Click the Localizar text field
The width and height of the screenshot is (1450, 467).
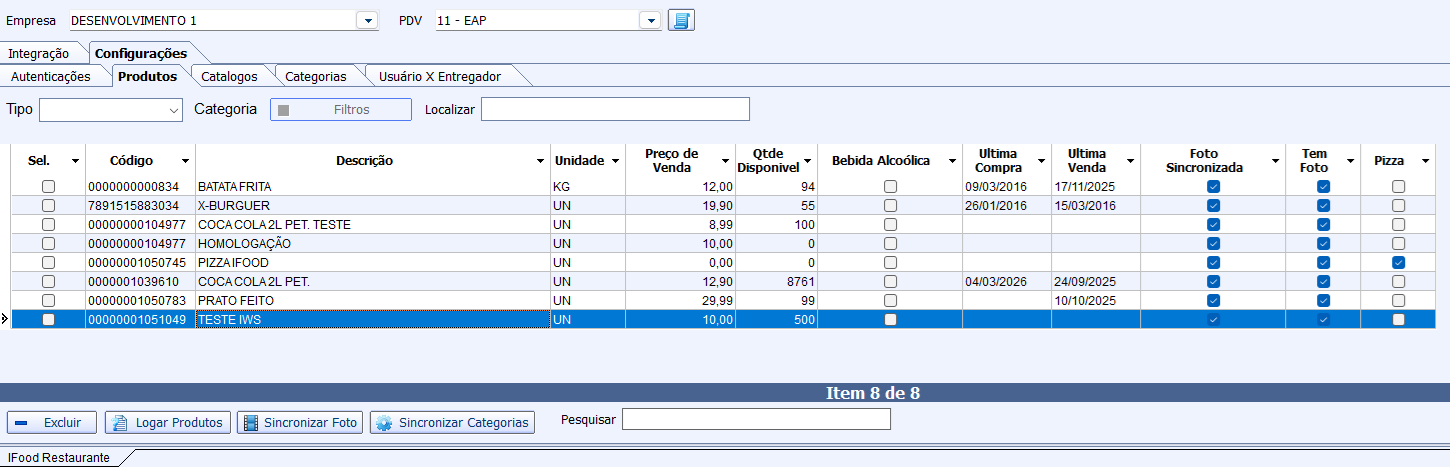(615, 109)
